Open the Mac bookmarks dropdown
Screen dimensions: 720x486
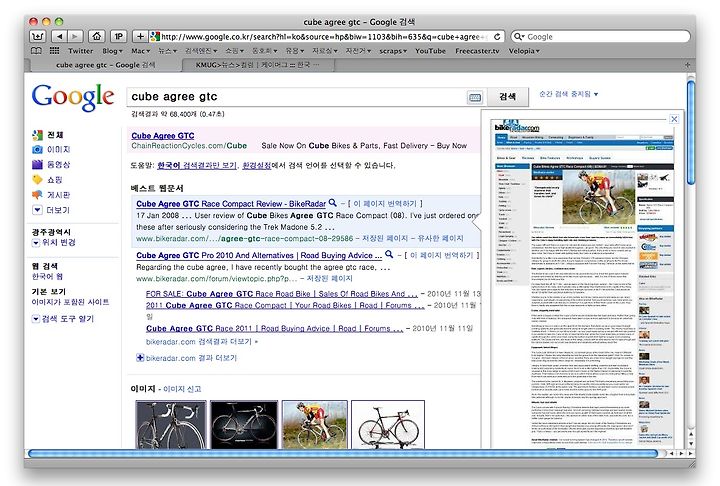pos(141,51)
